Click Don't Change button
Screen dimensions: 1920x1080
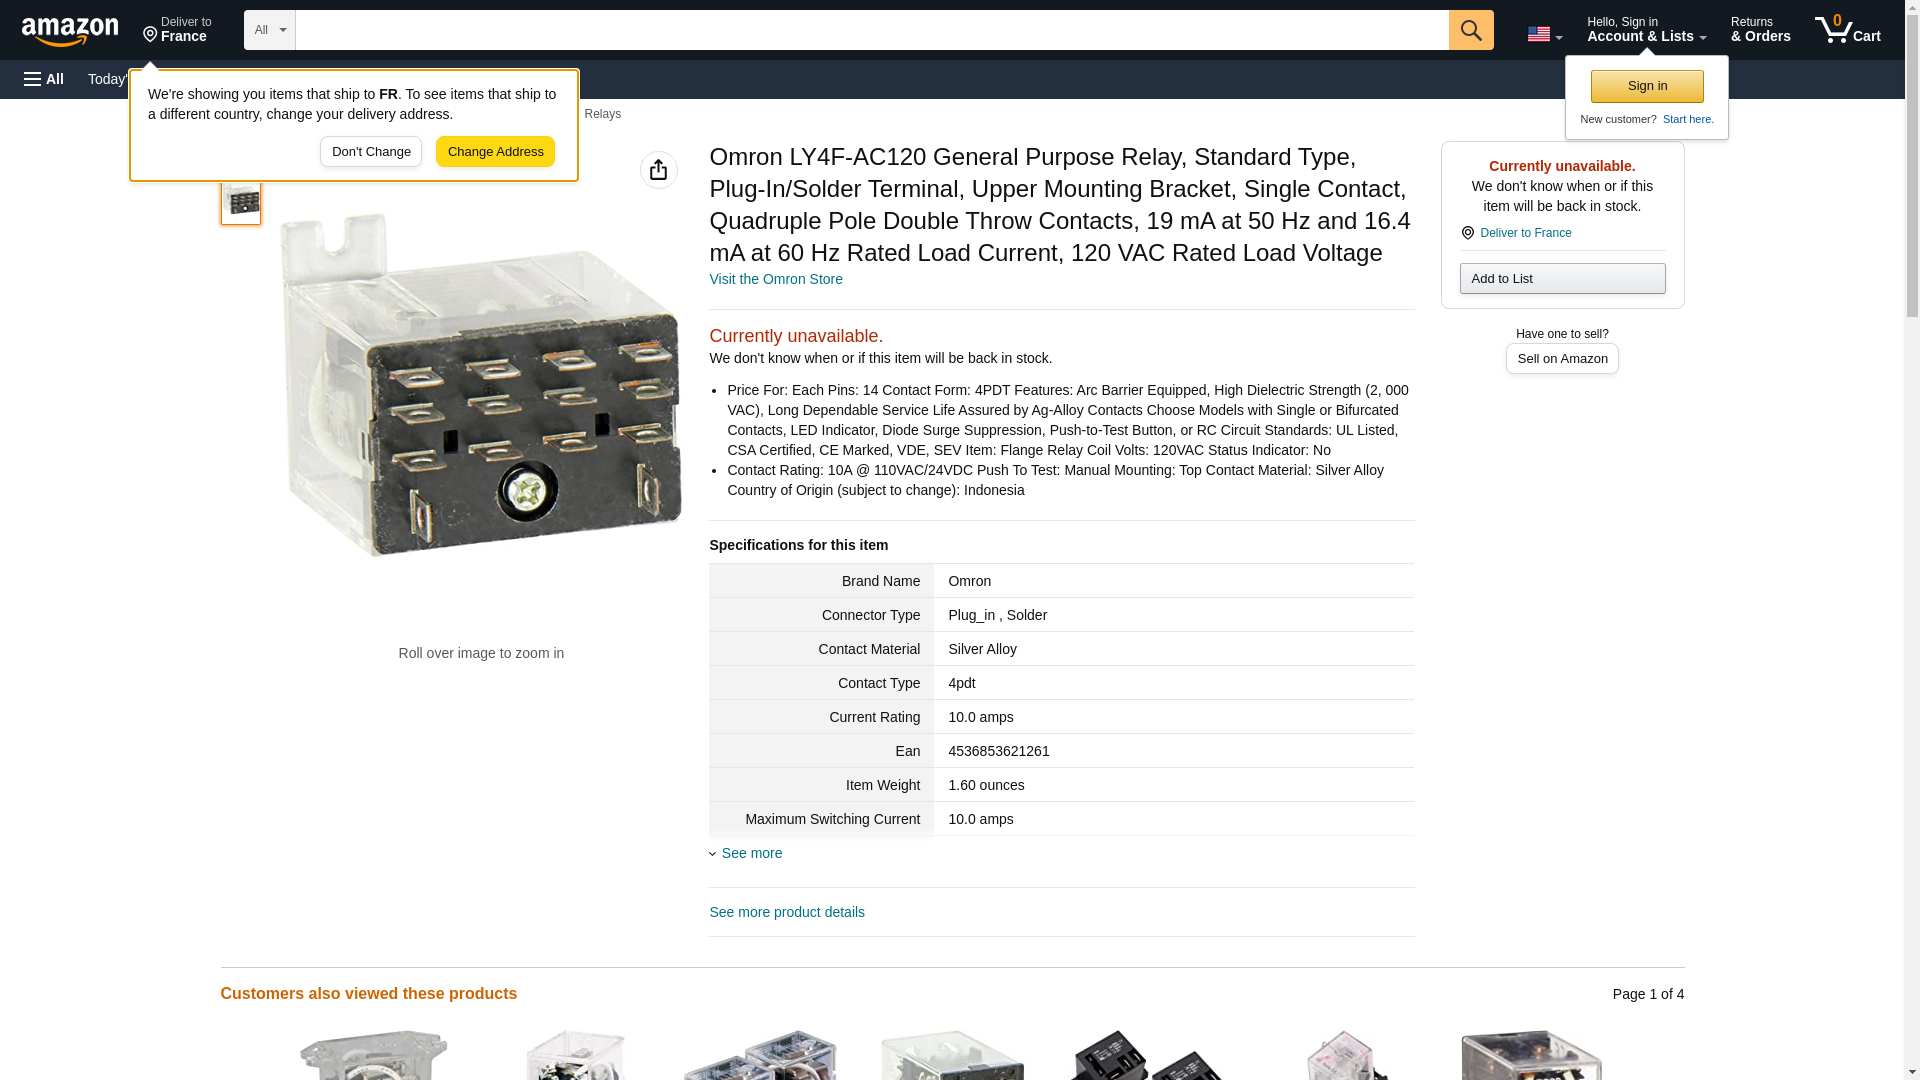coord(371,152)
